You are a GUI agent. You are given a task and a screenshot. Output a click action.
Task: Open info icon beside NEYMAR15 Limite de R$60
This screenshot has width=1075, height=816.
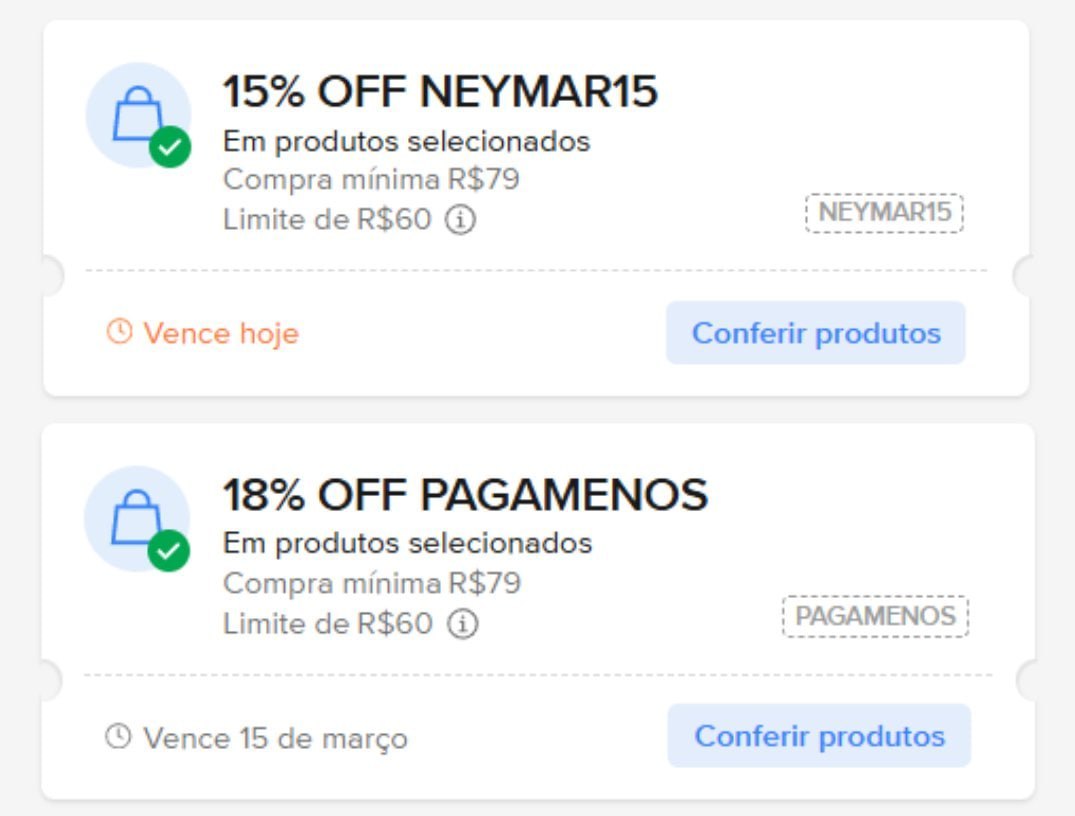(x=460, y=219)
